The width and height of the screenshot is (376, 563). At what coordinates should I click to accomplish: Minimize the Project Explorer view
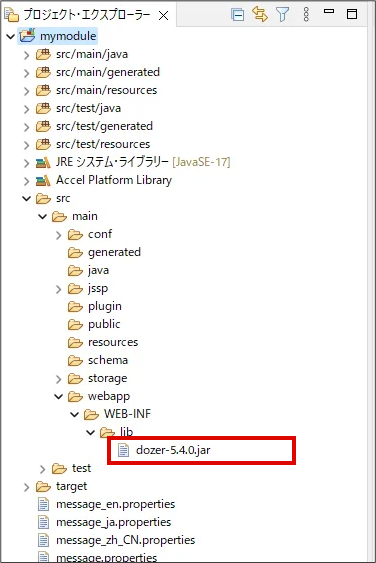pos(329,11)
